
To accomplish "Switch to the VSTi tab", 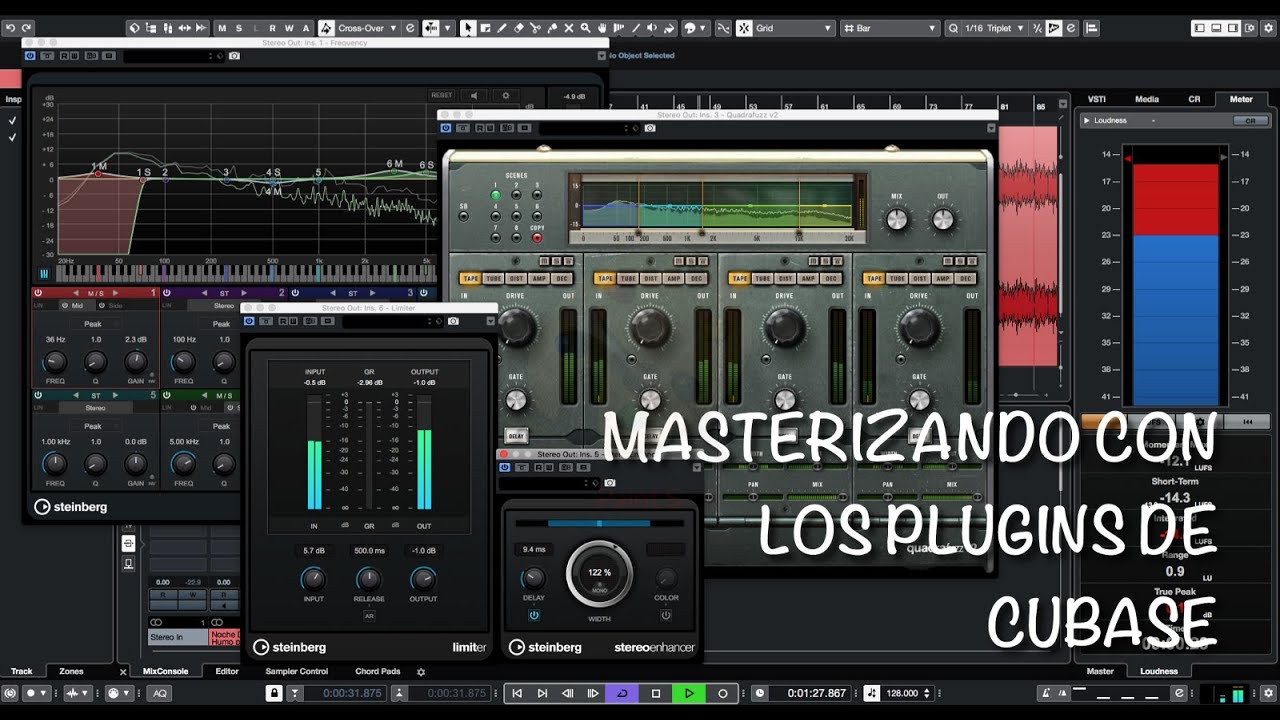I will [1097, 99].
